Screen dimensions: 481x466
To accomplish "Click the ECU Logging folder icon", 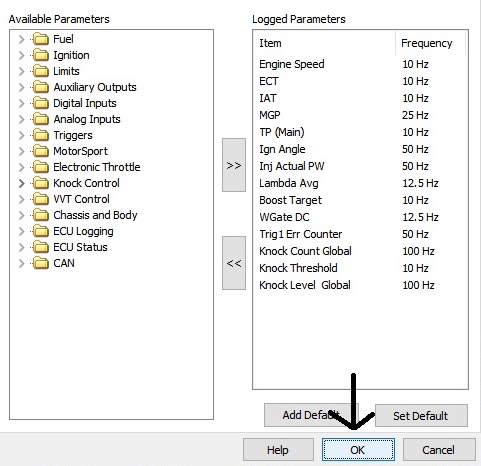I will tap(41, 231).
